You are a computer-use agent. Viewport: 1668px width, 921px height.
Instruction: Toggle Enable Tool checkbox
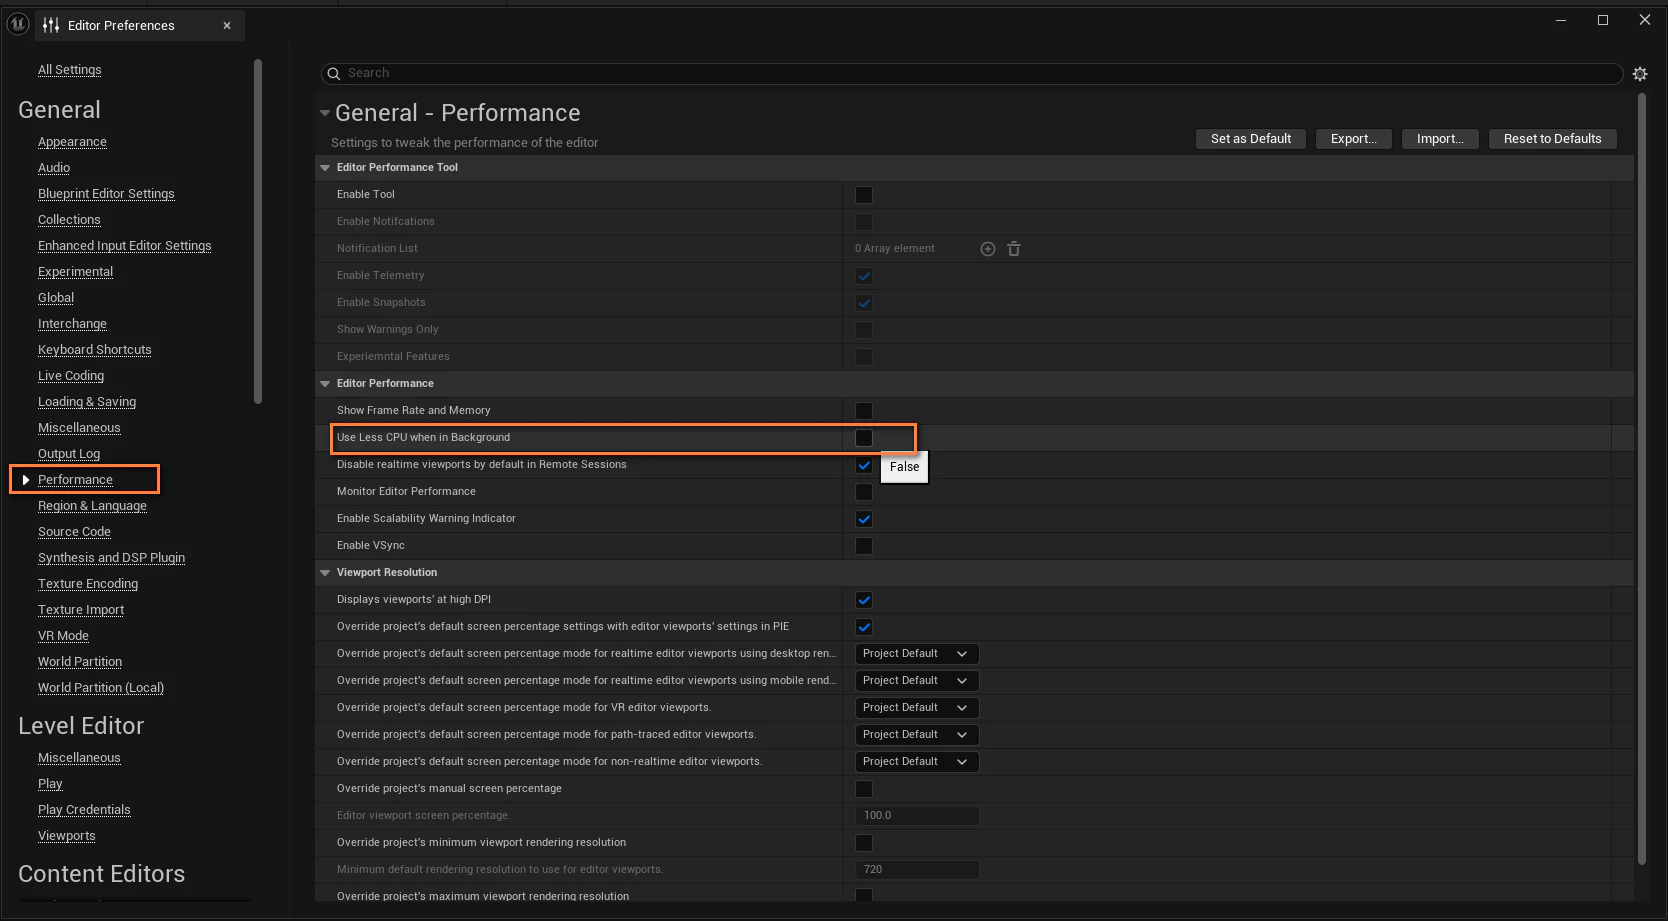[x=864, y=195]
